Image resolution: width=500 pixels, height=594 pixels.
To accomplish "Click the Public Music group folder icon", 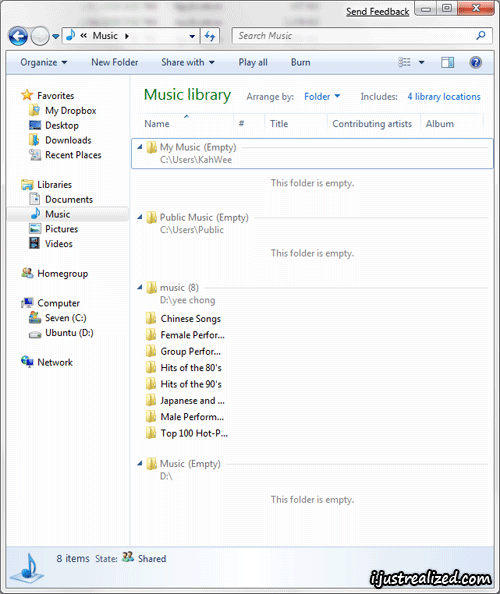I will pos(152,217).
